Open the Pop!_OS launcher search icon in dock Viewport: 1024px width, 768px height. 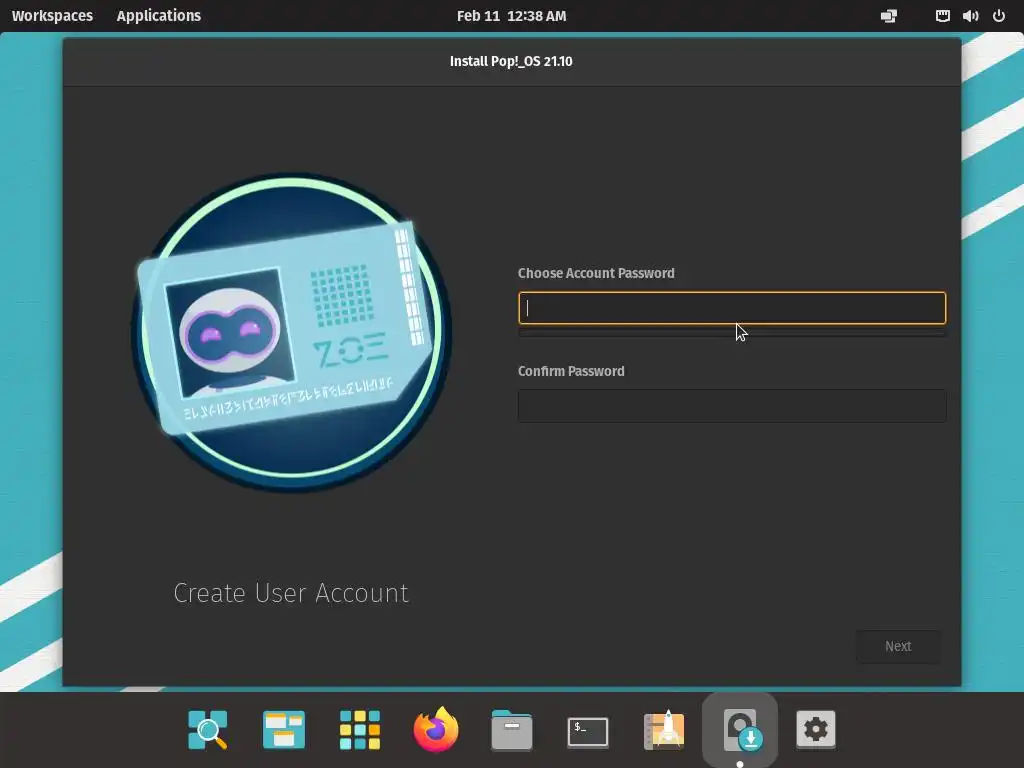(x=208, y=729)
